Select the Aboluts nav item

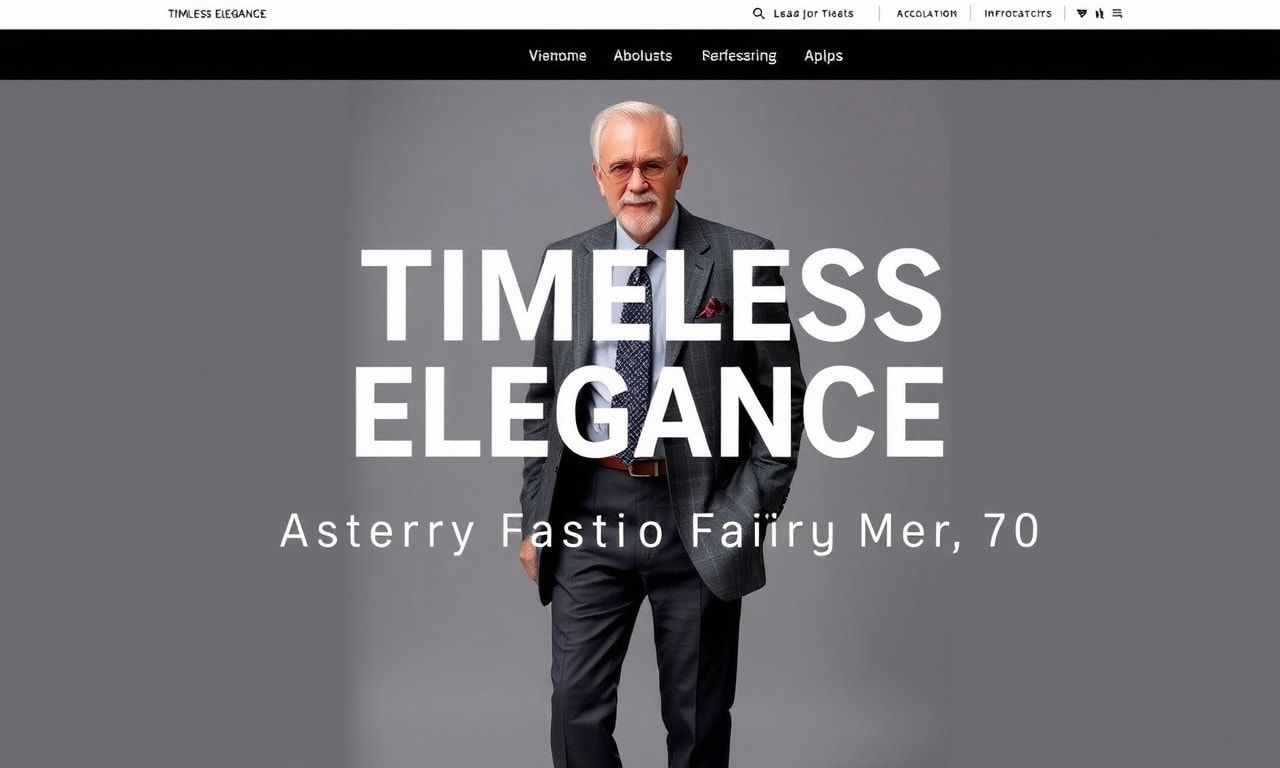pyautogui.click(x=643, y=56)
